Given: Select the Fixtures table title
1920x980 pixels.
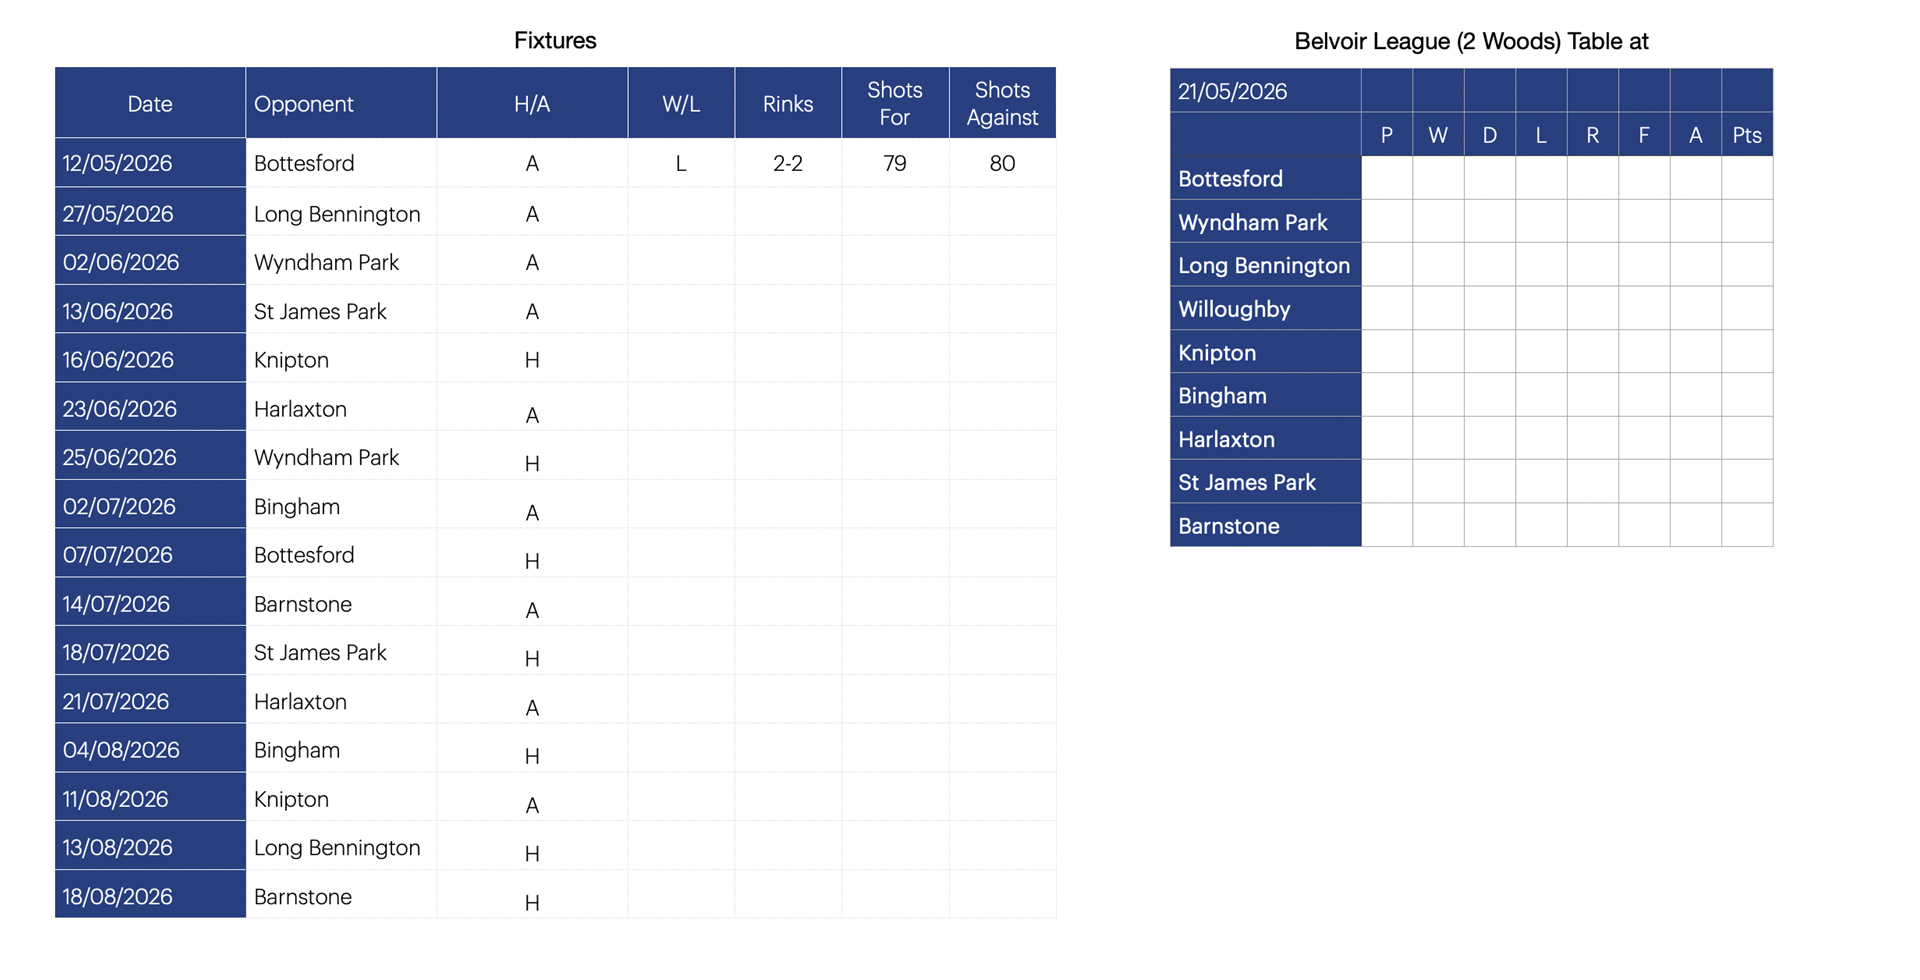Looking at the screenshot, I should click(x=555, y=41).
